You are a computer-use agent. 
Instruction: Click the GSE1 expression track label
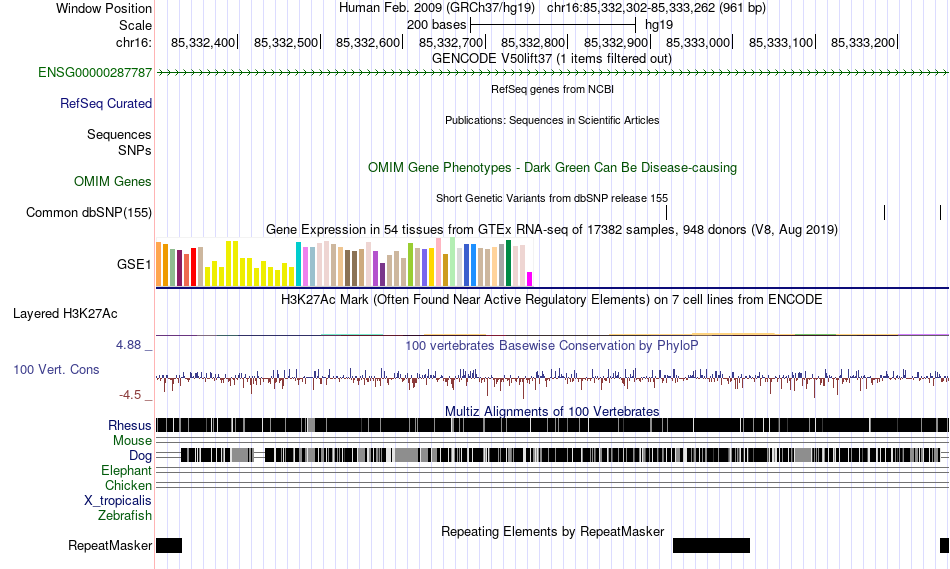[134, 264]
